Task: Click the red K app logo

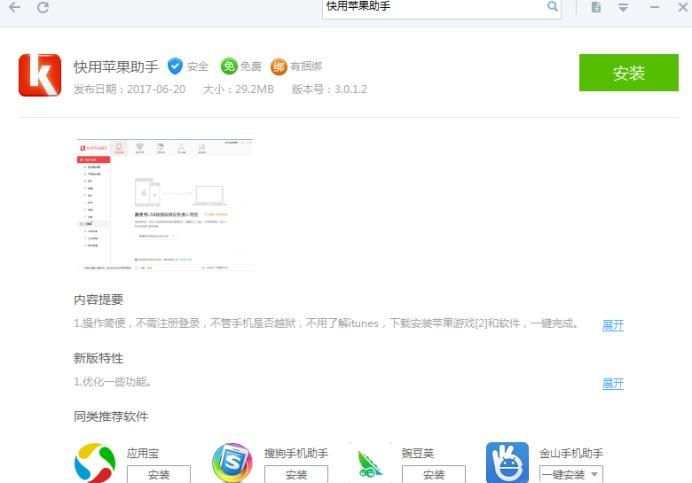Action: (x=40, y=75)
